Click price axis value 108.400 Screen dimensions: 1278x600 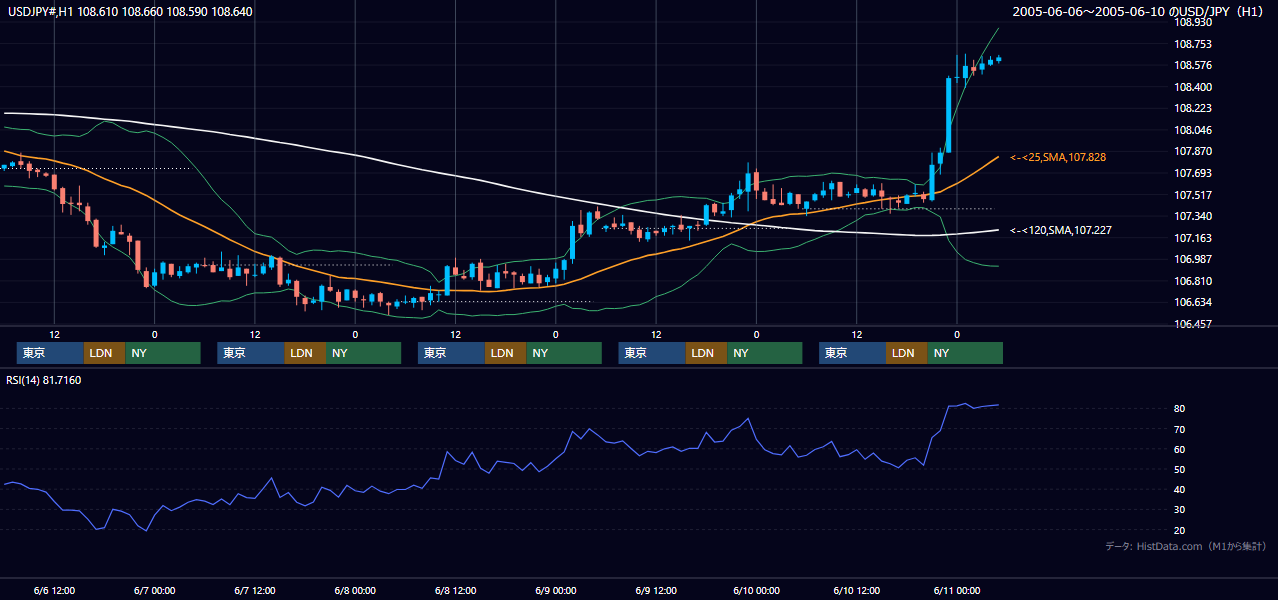coord(1194,87)
